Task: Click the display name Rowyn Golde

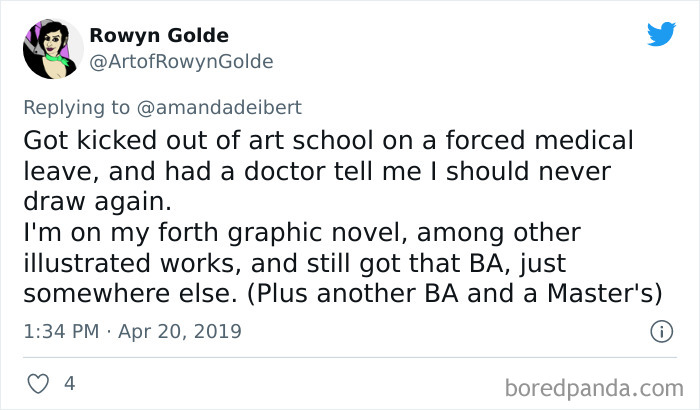Action: (158, 36)
